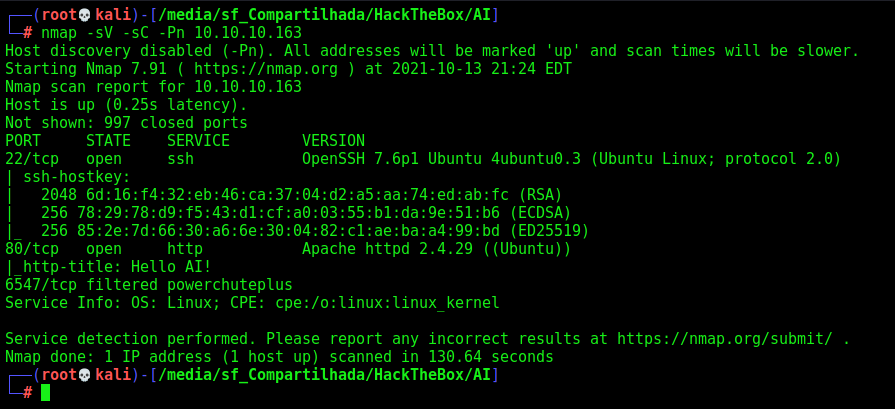Click the VERSION column header
This screenshot has width=895, height=409.
point(333,141)
